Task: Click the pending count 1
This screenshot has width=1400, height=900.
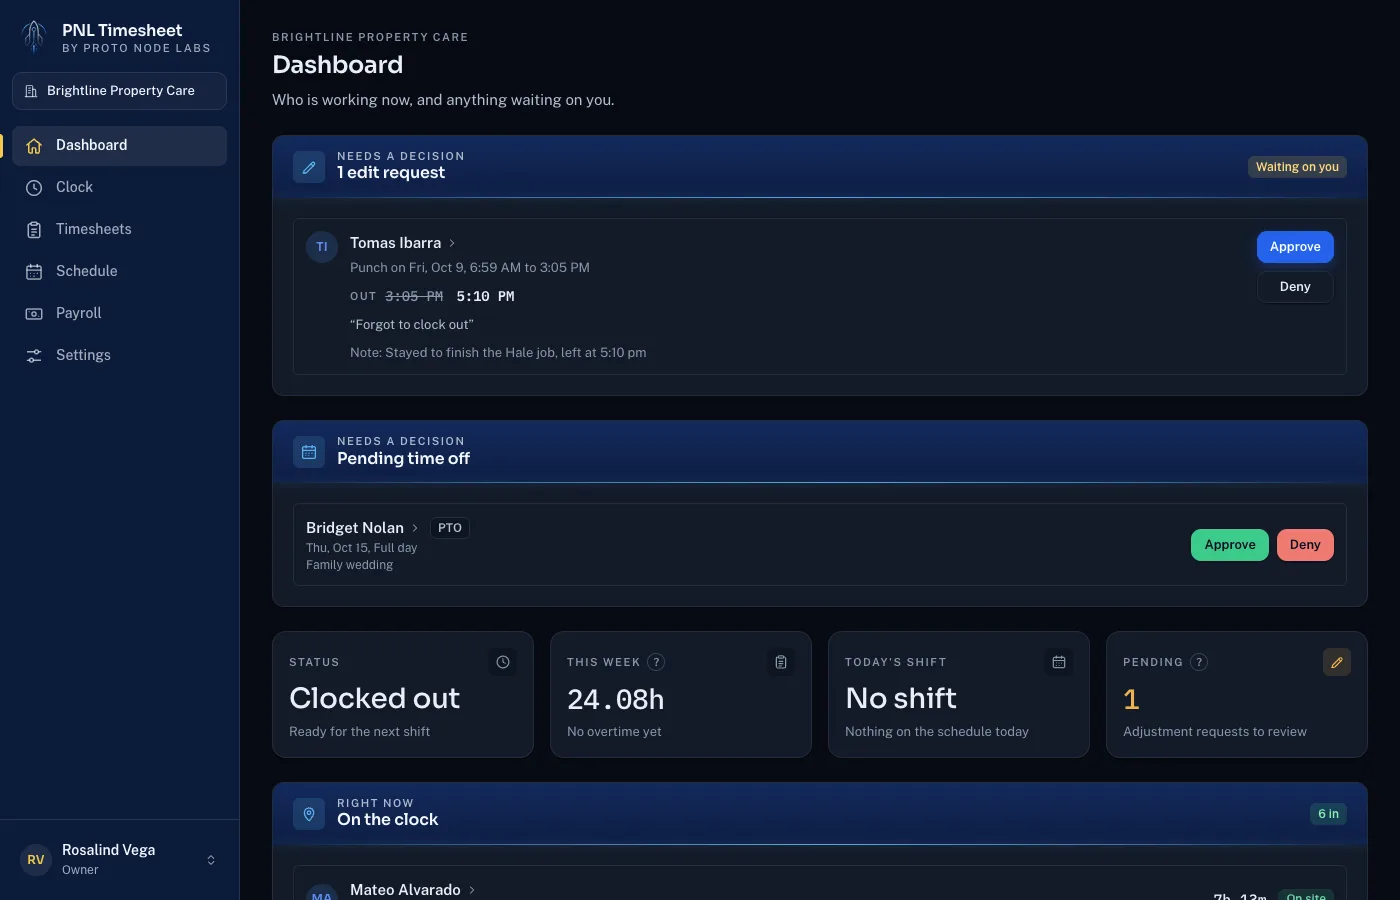Action: 1131,700
